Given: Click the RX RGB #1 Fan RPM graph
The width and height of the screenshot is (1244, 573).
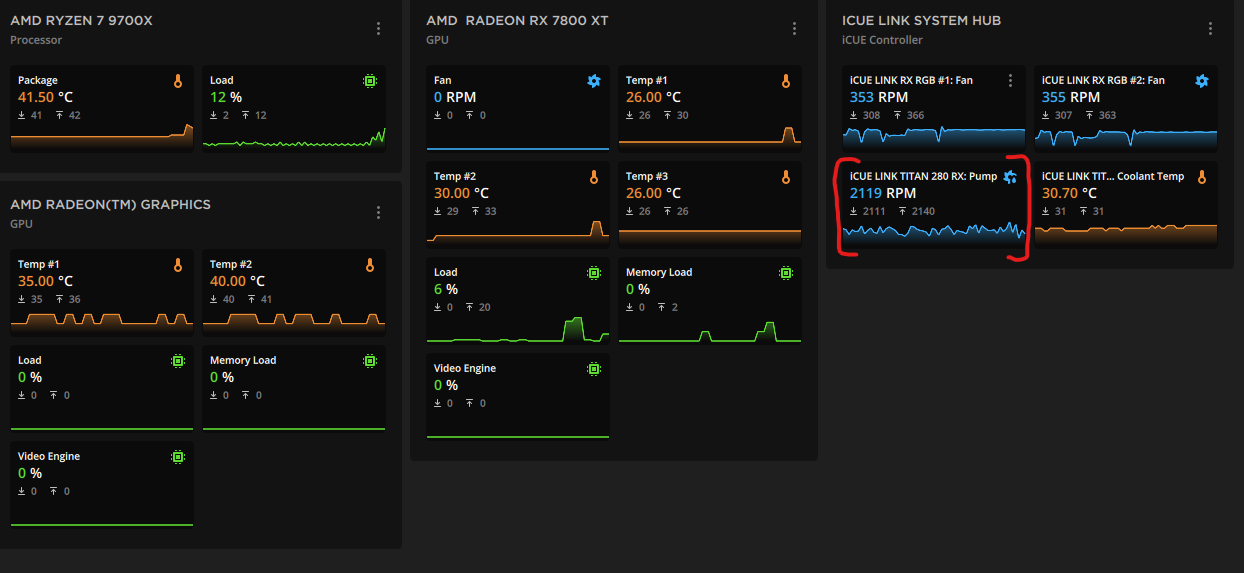Looking at the screenshot, I should pyautogui.click(x=934, y=137).
